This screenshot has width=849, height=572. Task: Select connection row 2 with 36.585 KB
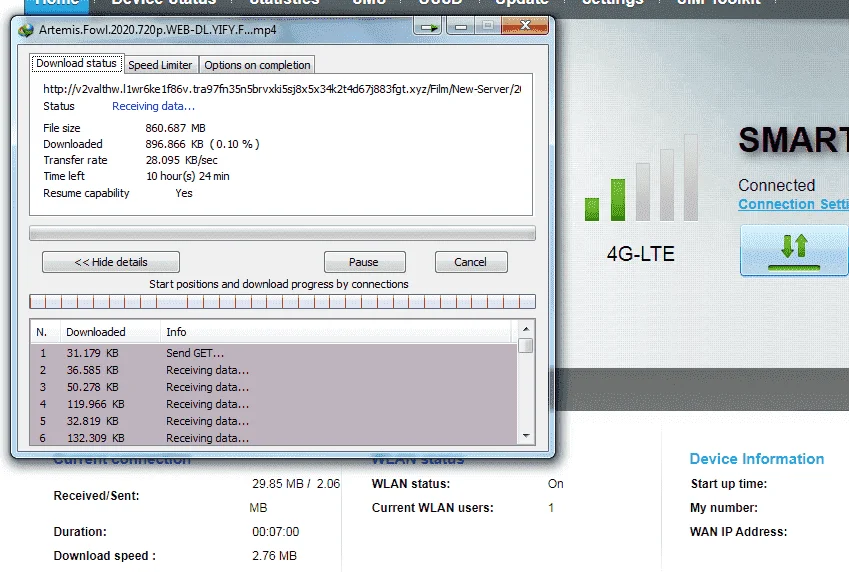coord(274,370)
